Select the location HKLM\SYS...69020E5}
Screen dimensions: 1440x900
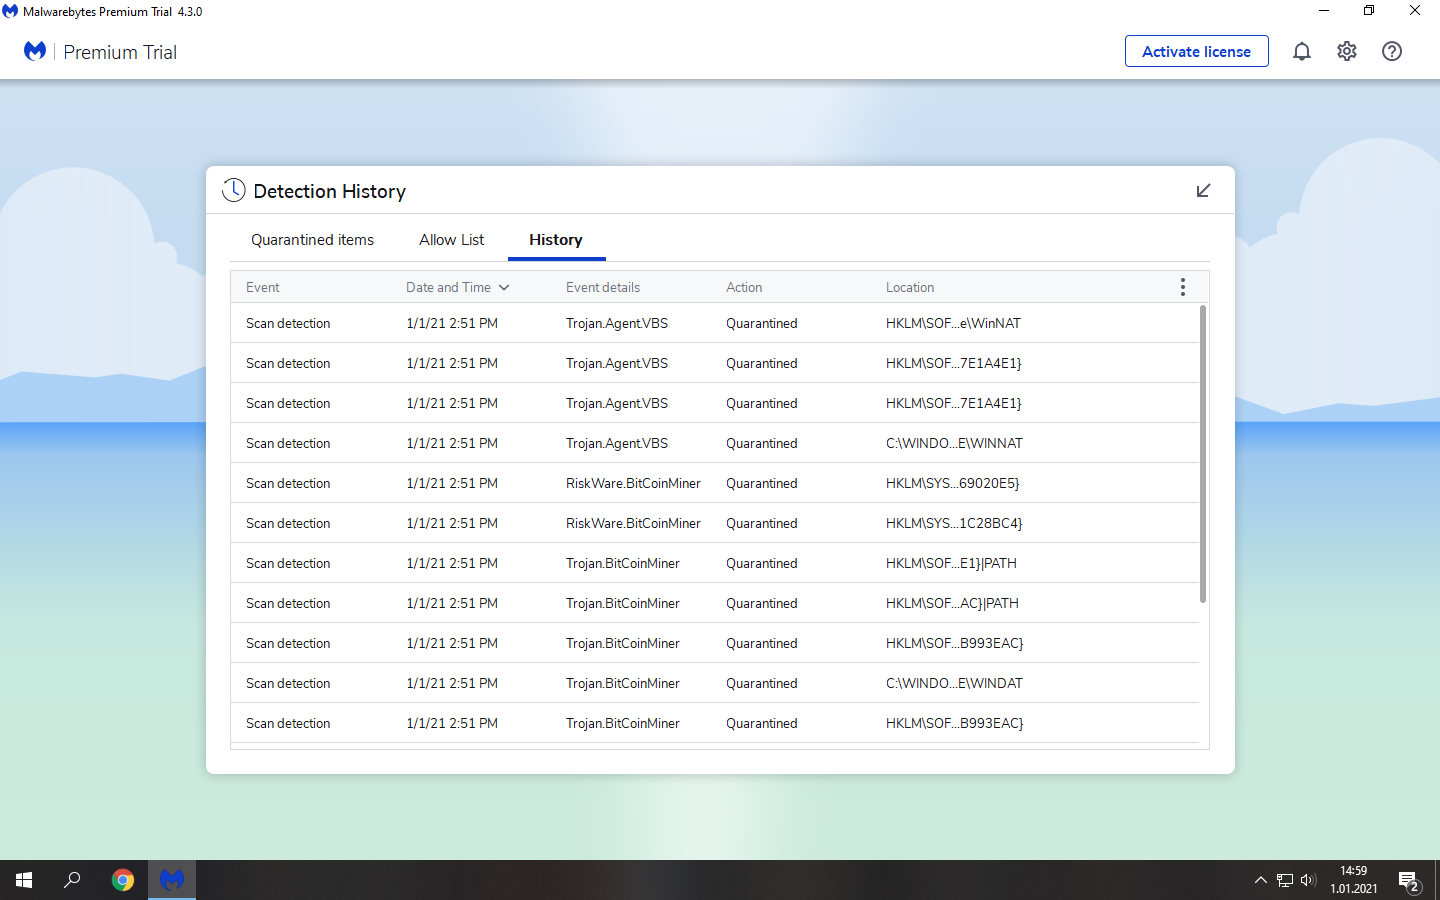pyautogui.click(x=952, y=483)
